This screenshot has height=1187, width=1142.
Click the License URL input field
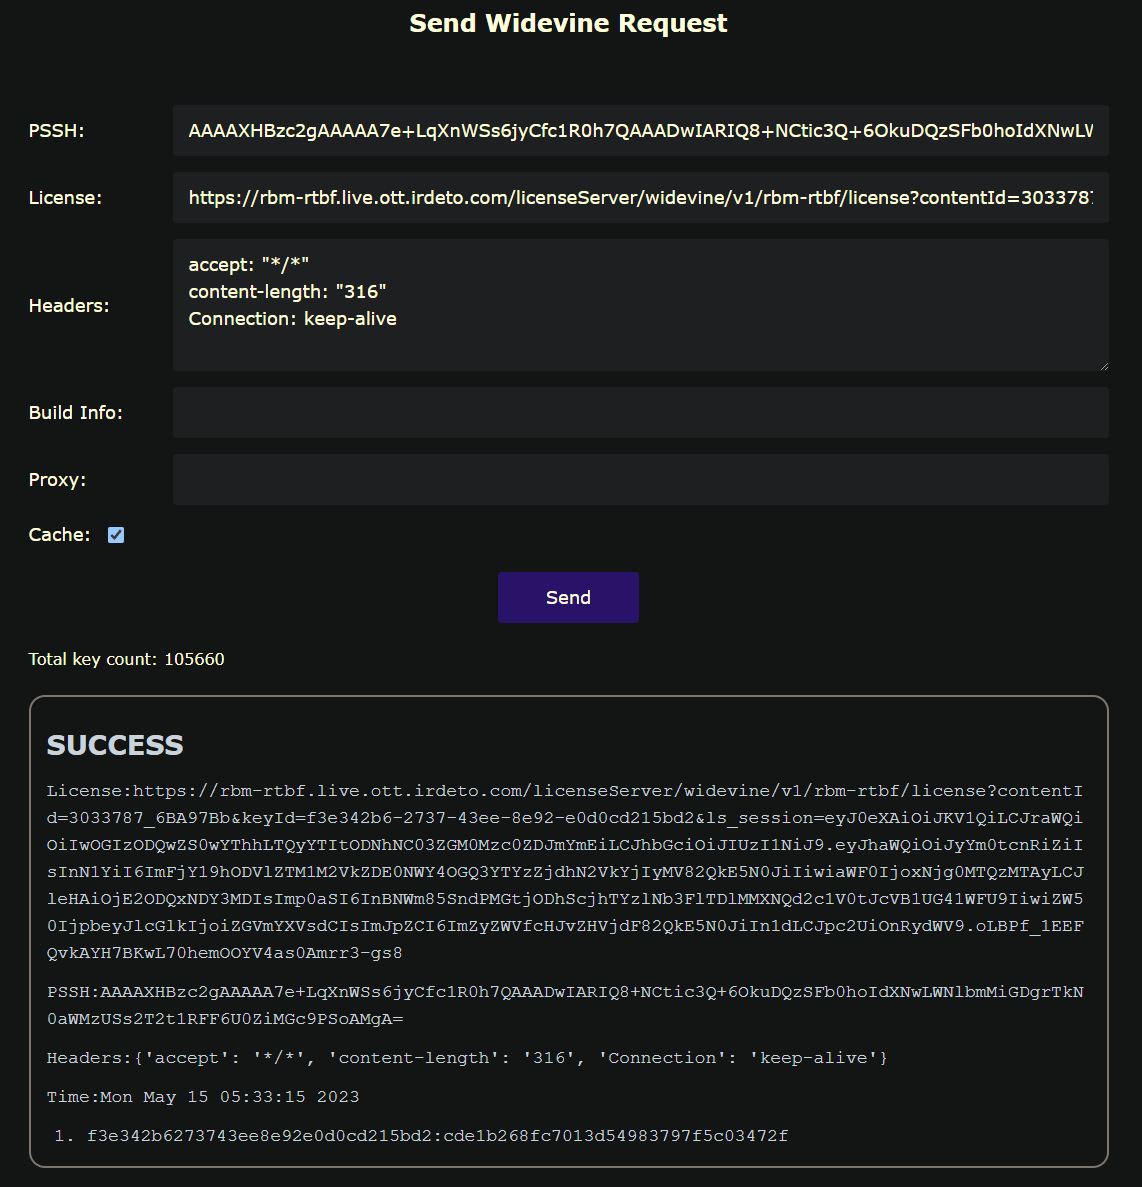click(x=640, y=198)
